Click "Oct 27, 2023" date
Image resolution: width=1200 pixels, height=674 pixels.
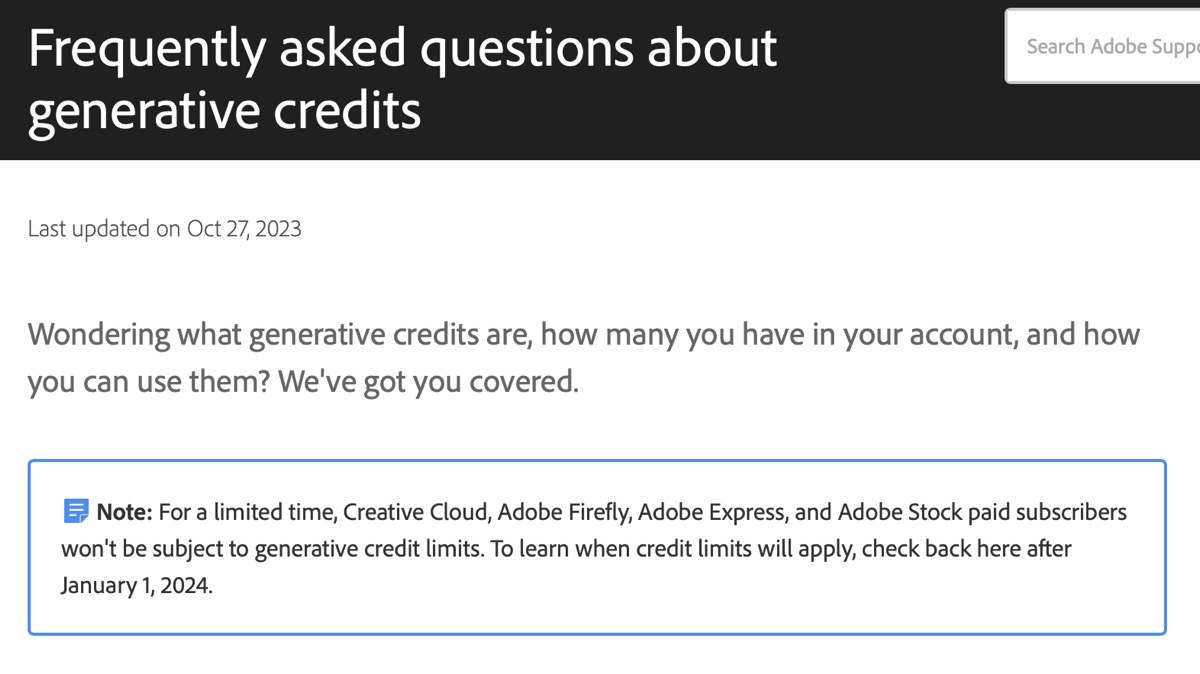244,229
